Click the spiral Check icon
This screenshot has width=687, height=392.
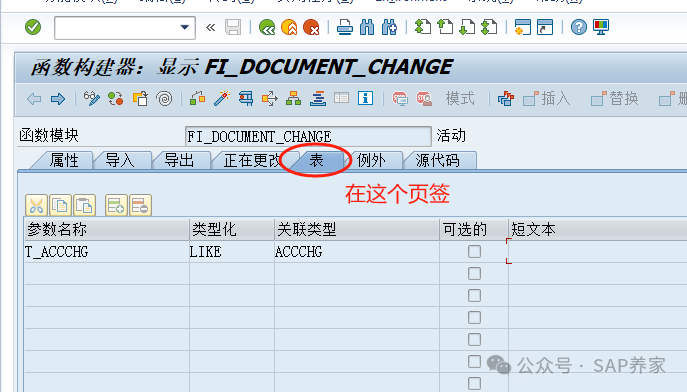point(164,99)
